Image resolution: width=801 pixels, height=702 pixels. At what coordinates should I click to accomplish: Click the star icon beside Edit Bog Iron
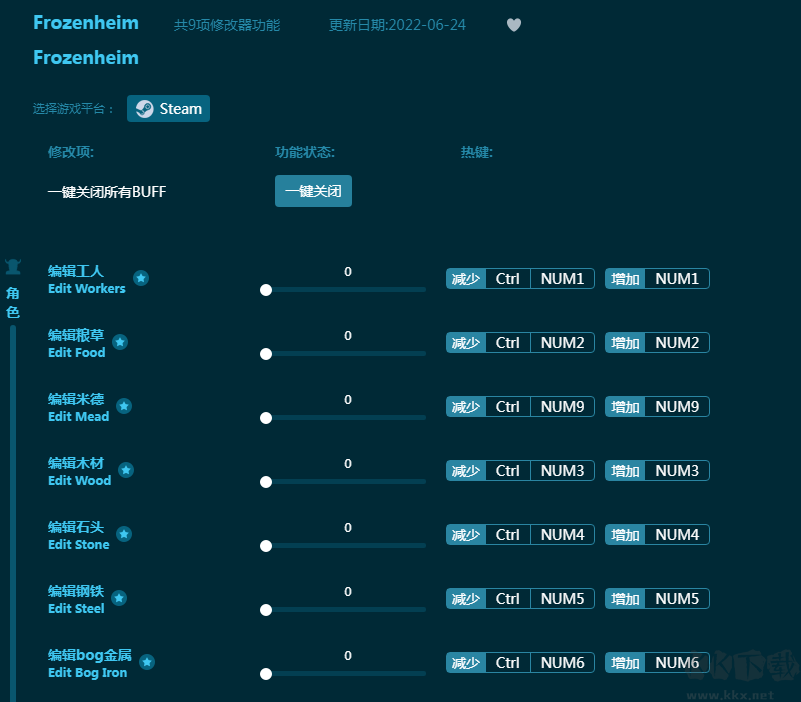(x=147, y=662)
